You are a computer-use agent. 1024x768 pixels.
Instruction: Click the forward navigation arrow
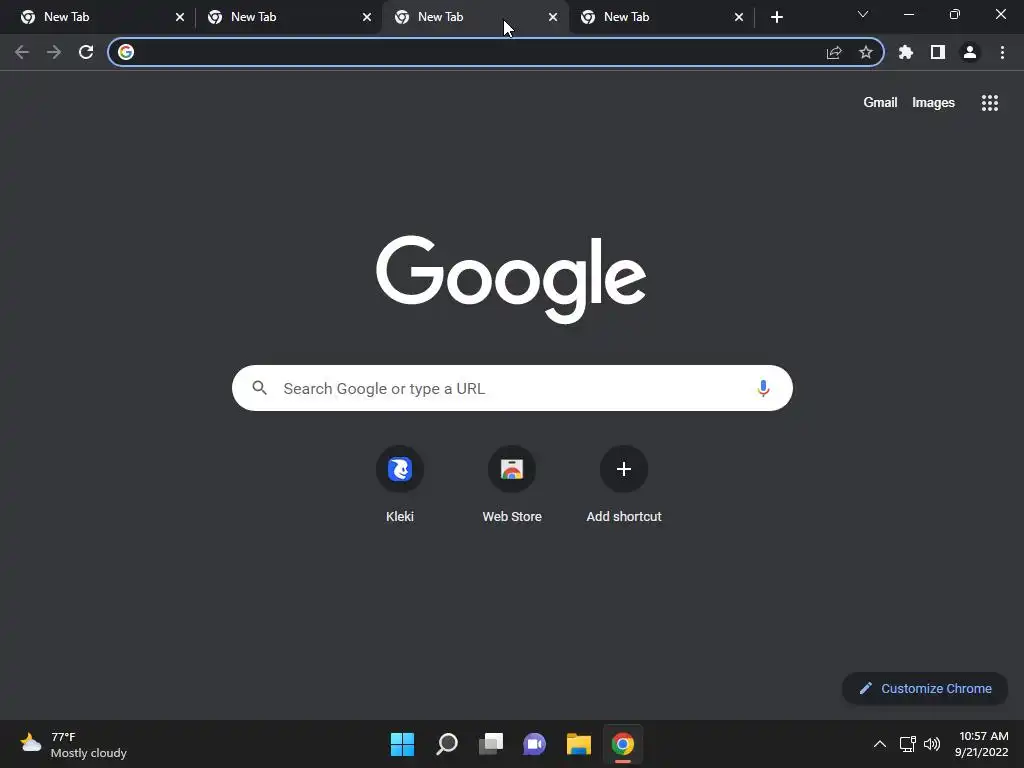point(54,52)
